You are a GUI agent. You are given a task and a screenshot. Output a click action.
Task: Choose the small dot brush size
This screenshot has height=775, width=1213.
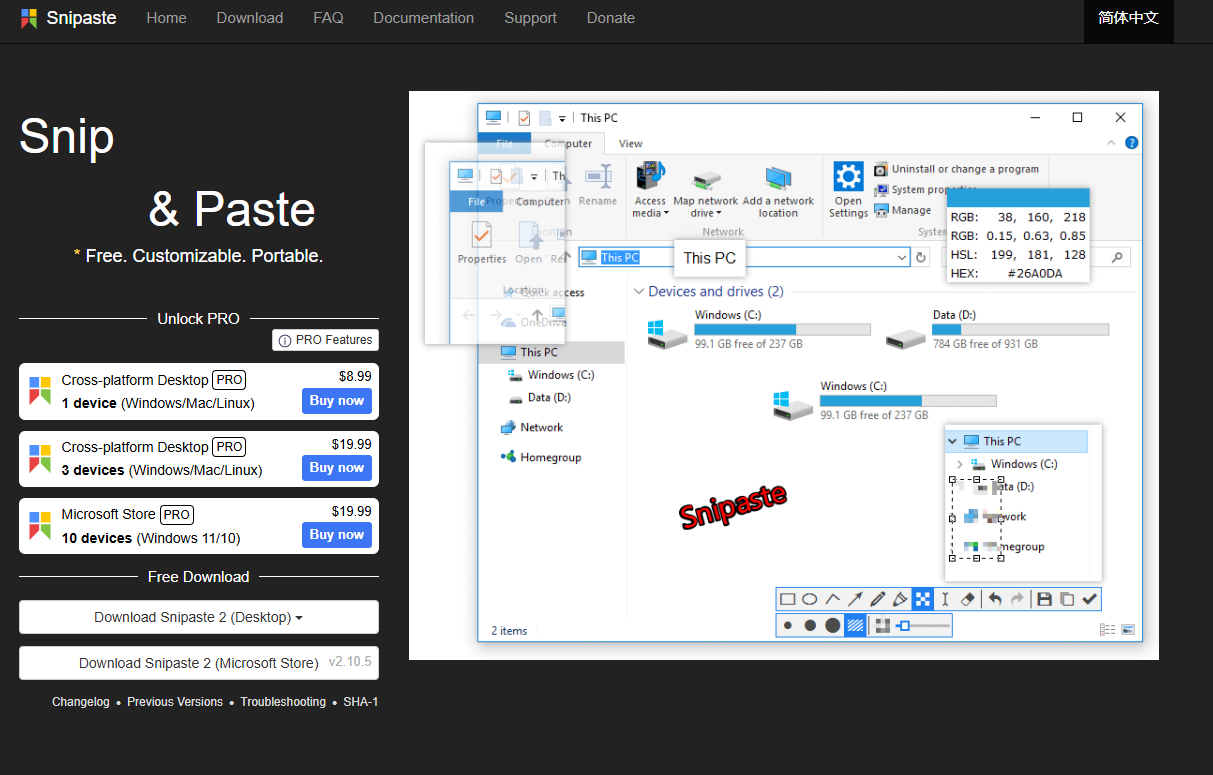tap(788, 626)
